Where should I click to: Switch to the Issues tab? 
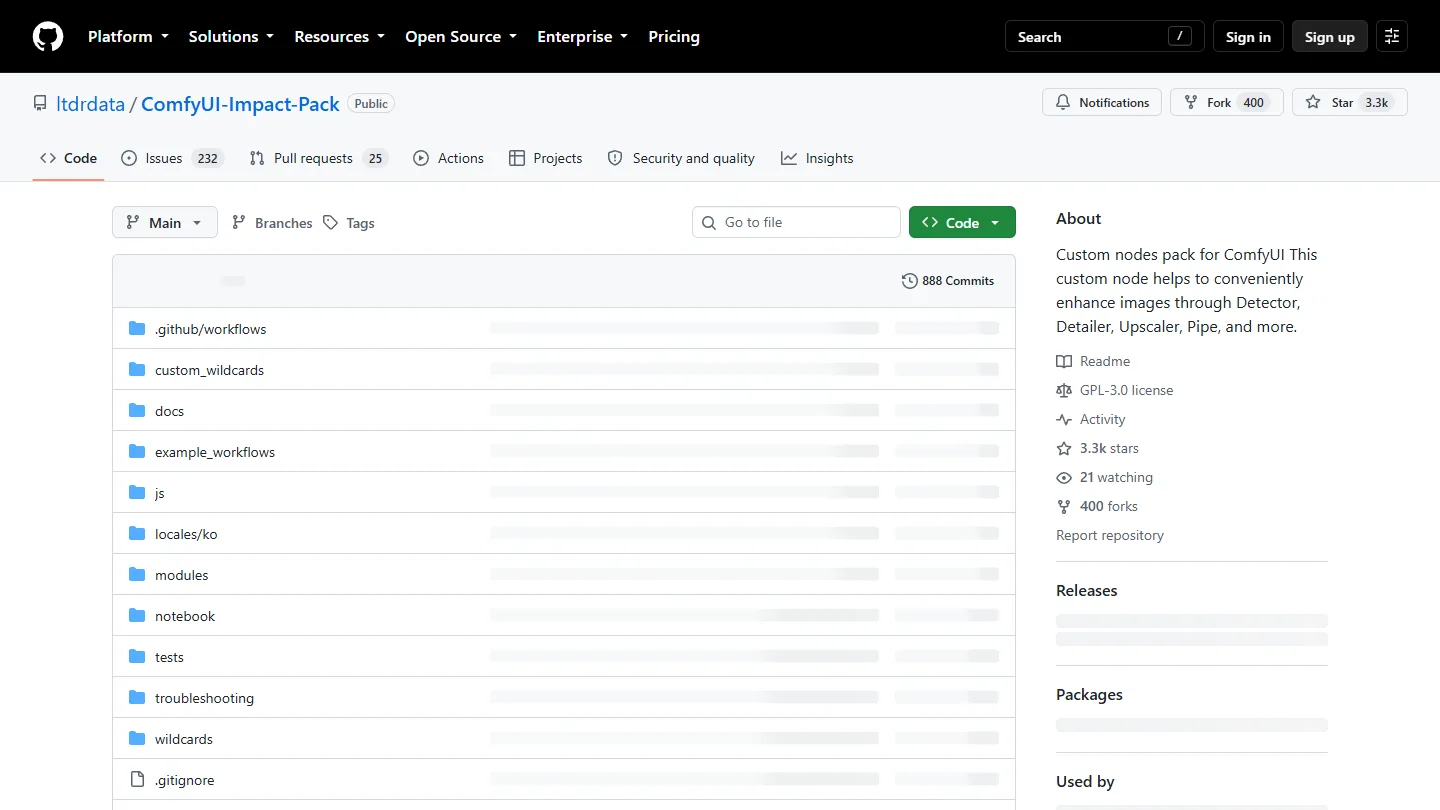[x=171, y=158]
